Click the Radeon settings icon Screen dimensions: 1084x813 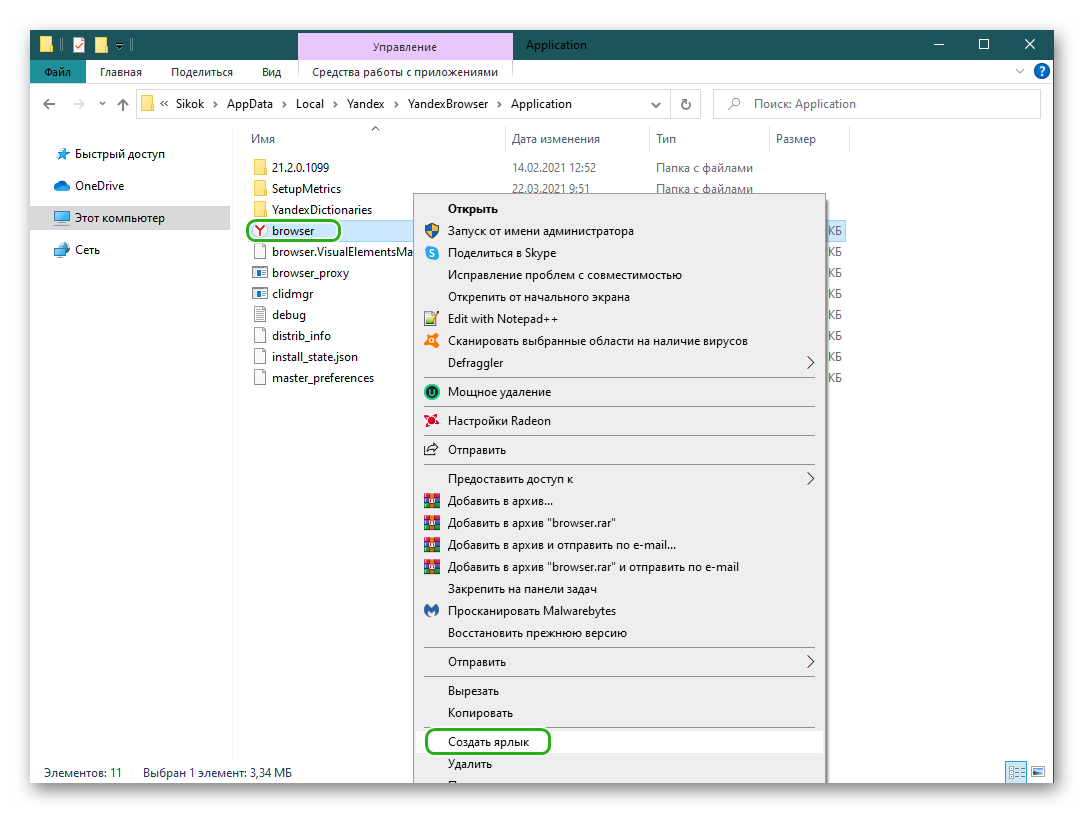[432, 421]
